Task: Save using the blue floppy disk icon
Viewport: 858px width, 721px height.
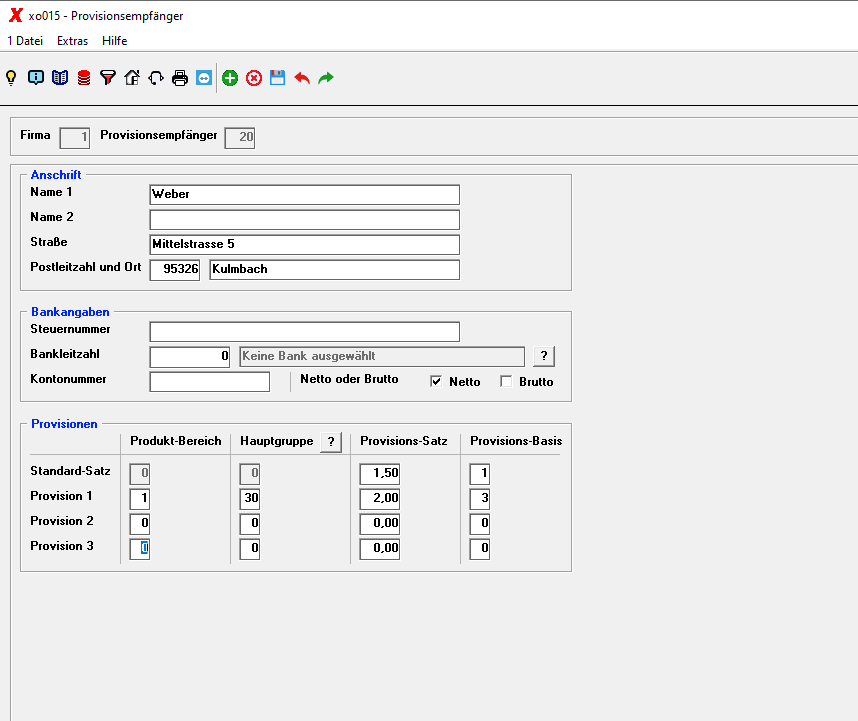Action: [x=277, y=78]
